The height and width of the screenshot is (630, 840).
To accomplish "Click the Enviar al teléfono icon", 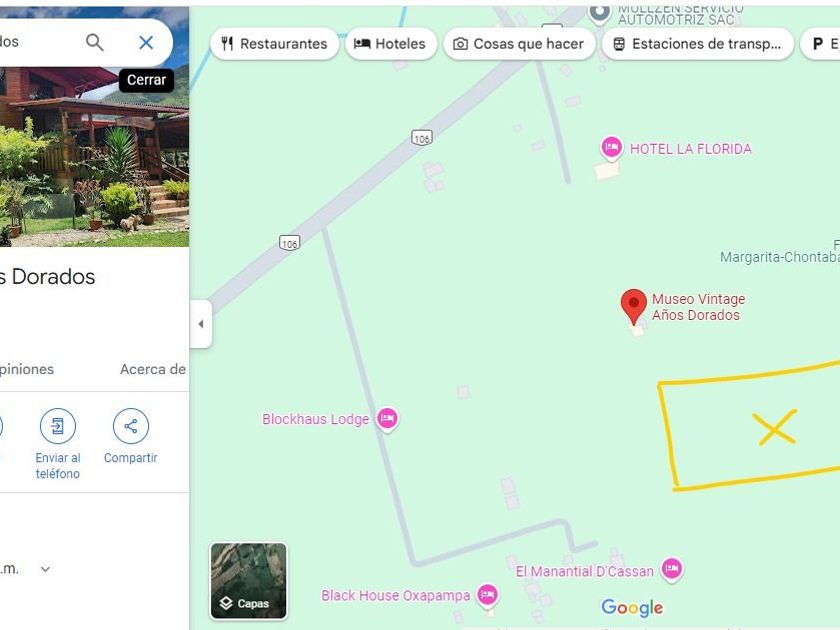I will click(x=58, y=426).
